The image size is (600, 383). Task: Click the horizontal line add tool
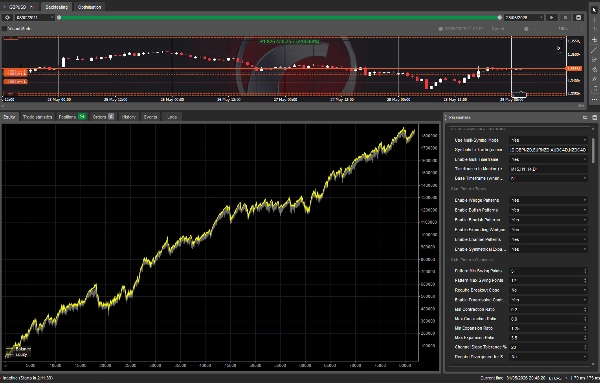594,40
